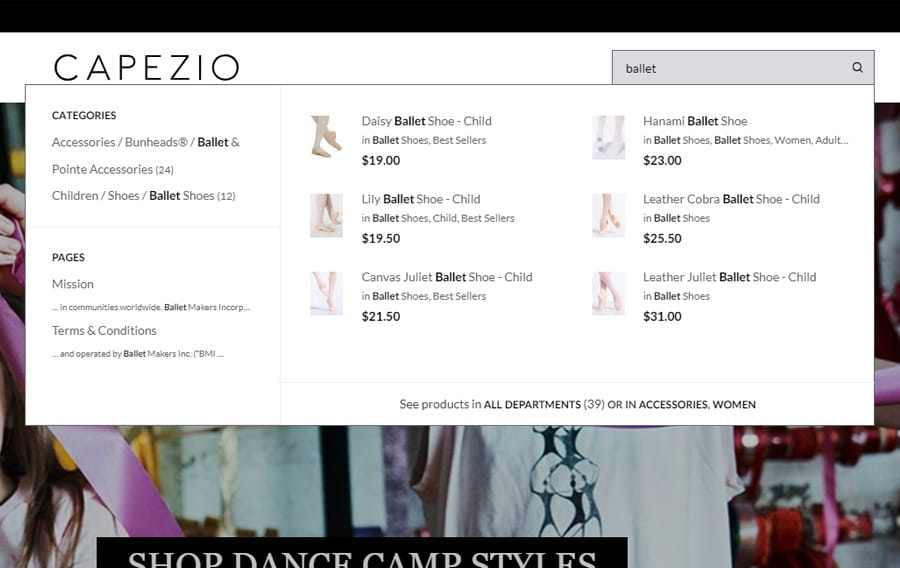Open Children / Shoes / Ballet Shoes category

[x=143, y=196]
